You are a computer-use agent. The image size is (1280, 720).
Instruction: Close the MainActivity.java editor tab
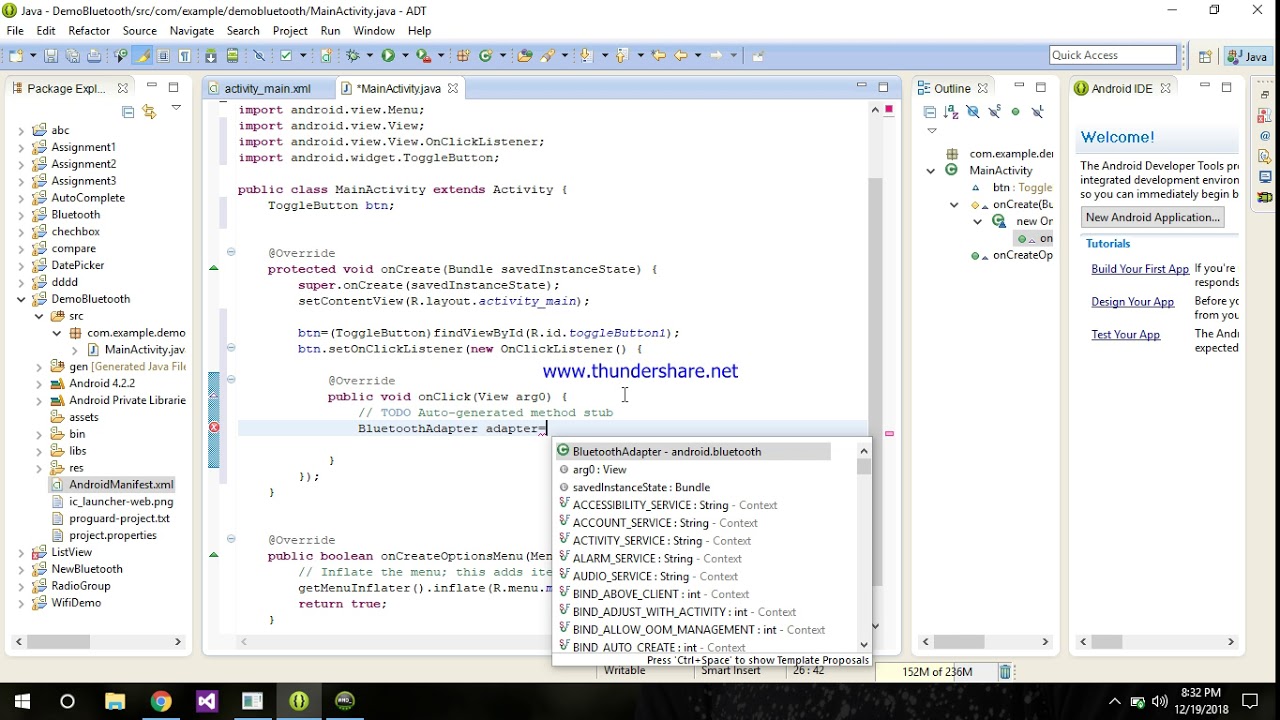(452, 88)
